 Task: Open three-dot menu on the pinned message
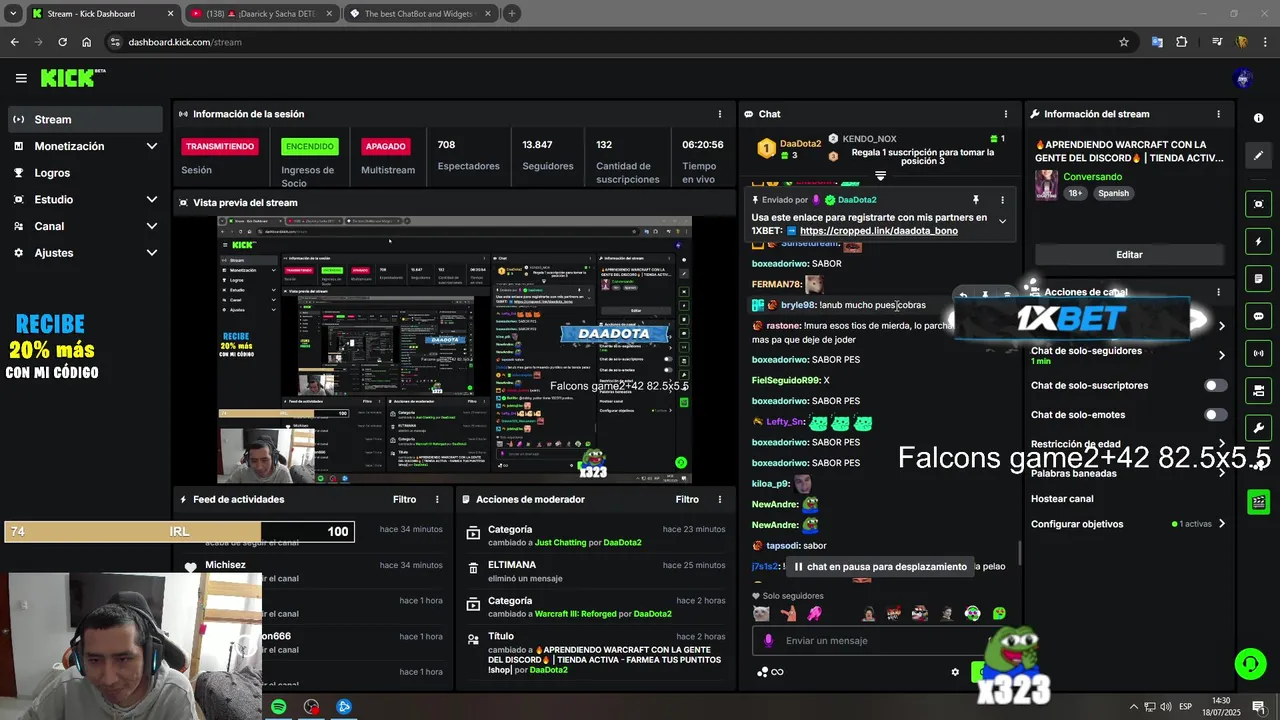point(1002,200)
